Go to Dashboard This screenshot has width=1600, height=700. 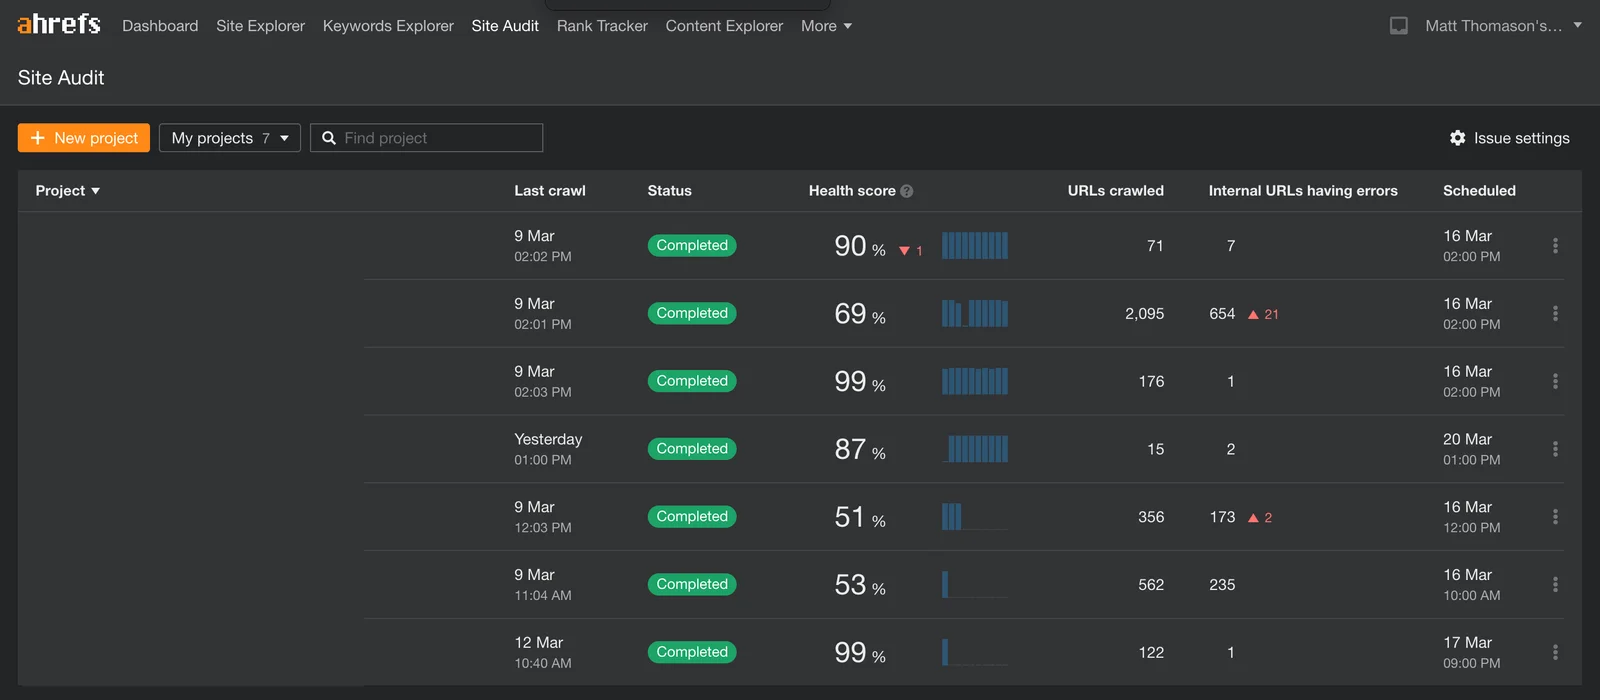(160, 26)
